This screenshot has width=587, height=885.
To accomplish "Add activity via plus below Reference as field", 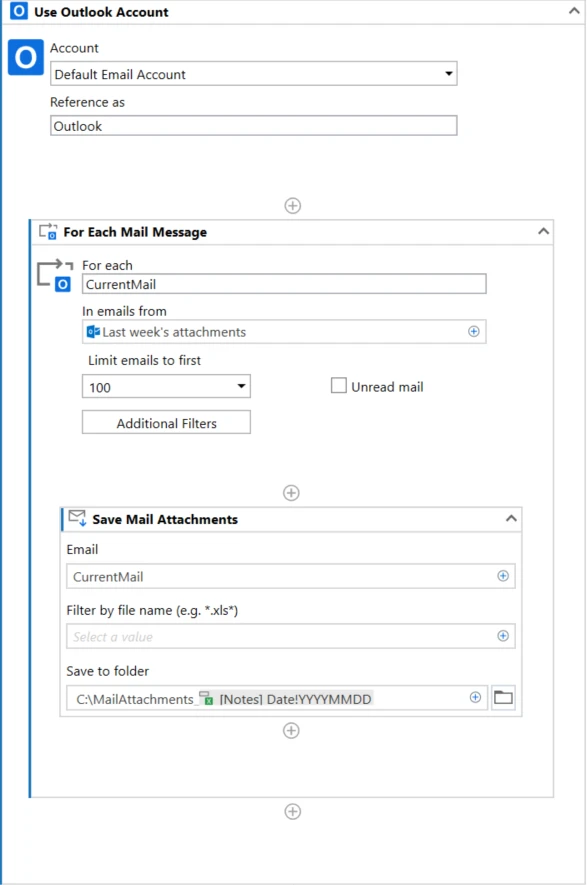I will click(292, 205).
